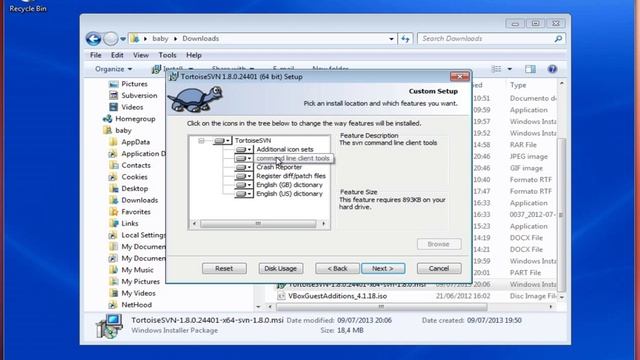The height and width of the screenshot is (360, 640).
Task: Open Videos library in navigation pane
Action: coord(132,107)
